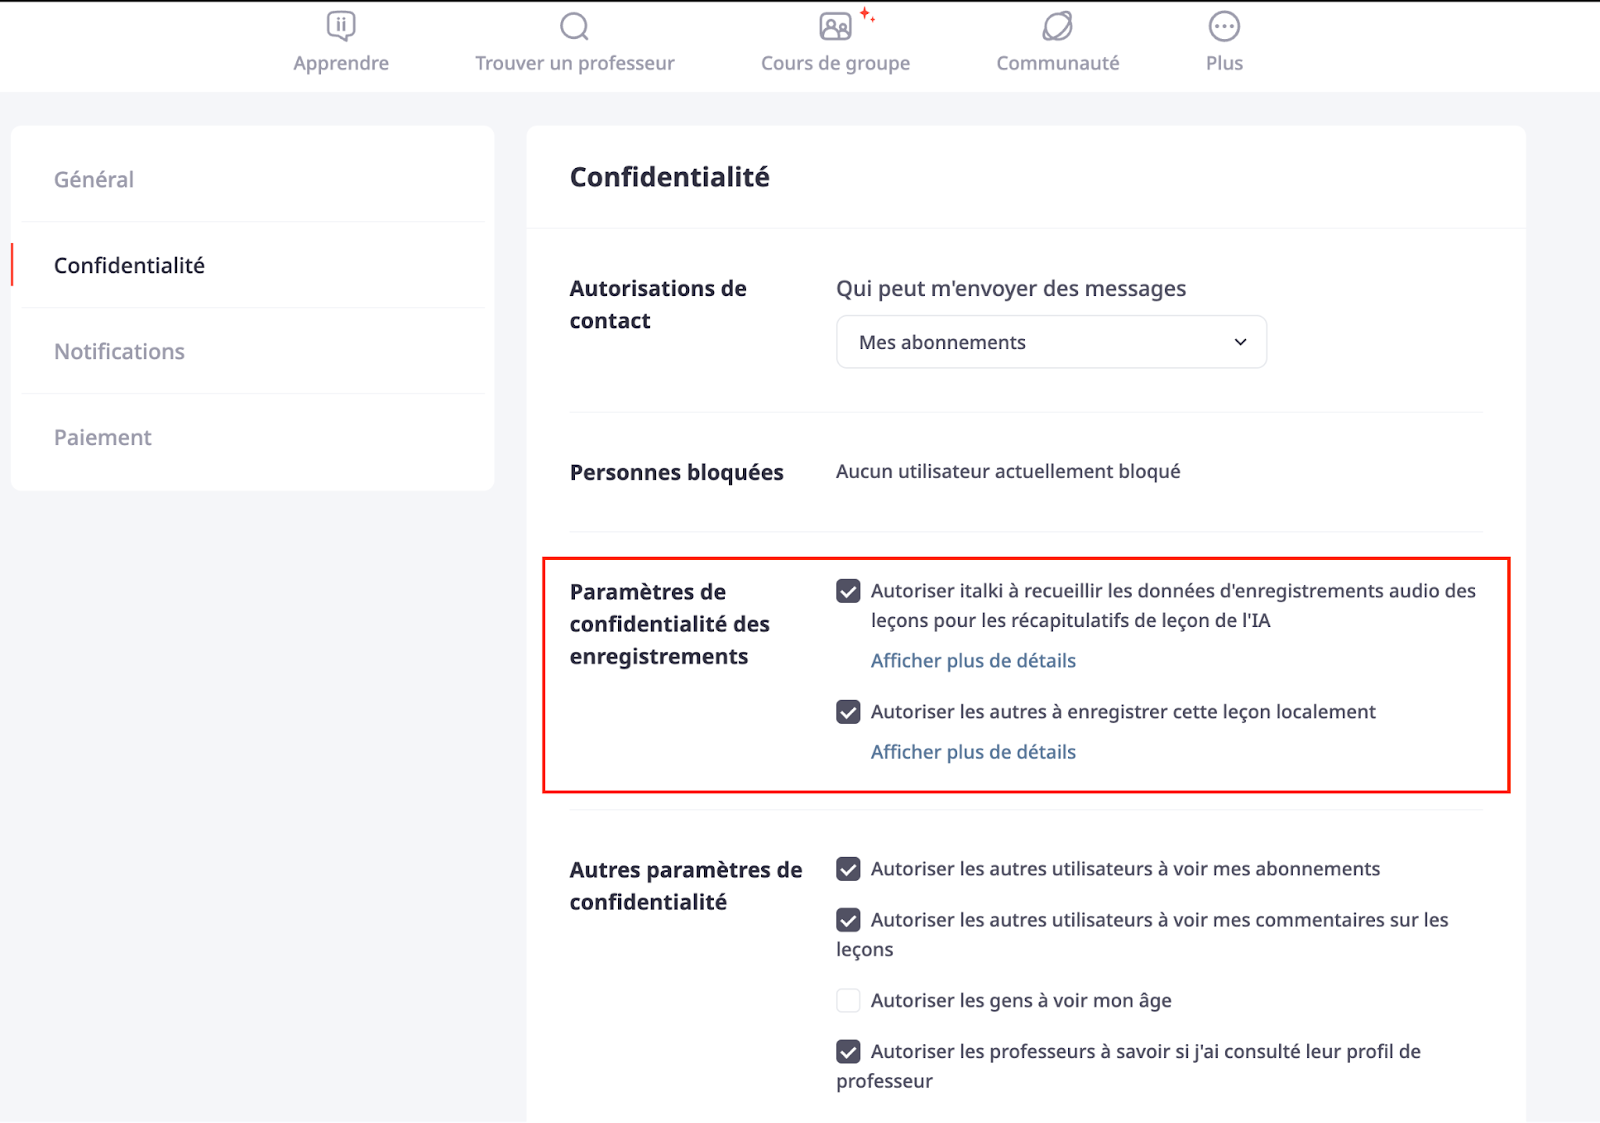The height and width of the screenshot is (1123, 1600).
Task: Open the "Mes abonnements" message dropdown
Action: [x=1051, y=342]
